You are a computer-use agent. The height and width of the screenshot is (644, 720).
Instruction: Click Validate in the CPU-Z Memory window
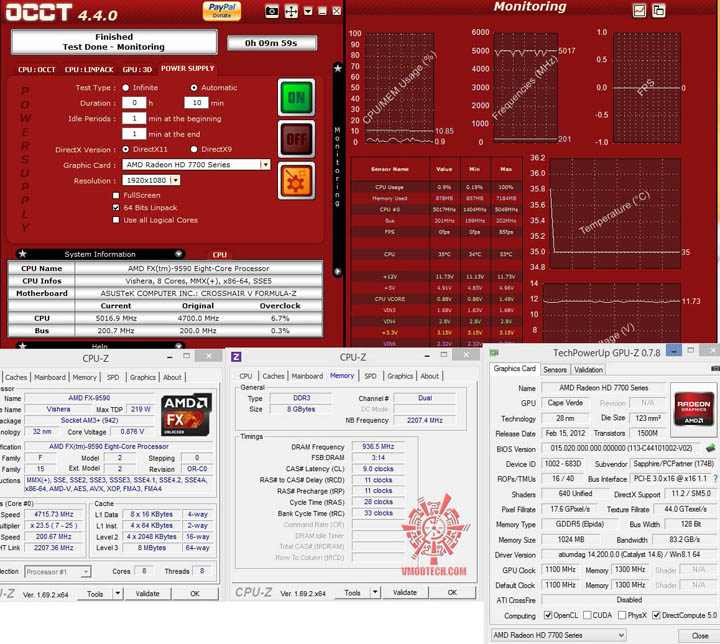pyautogui.click(x=405, y=593)
